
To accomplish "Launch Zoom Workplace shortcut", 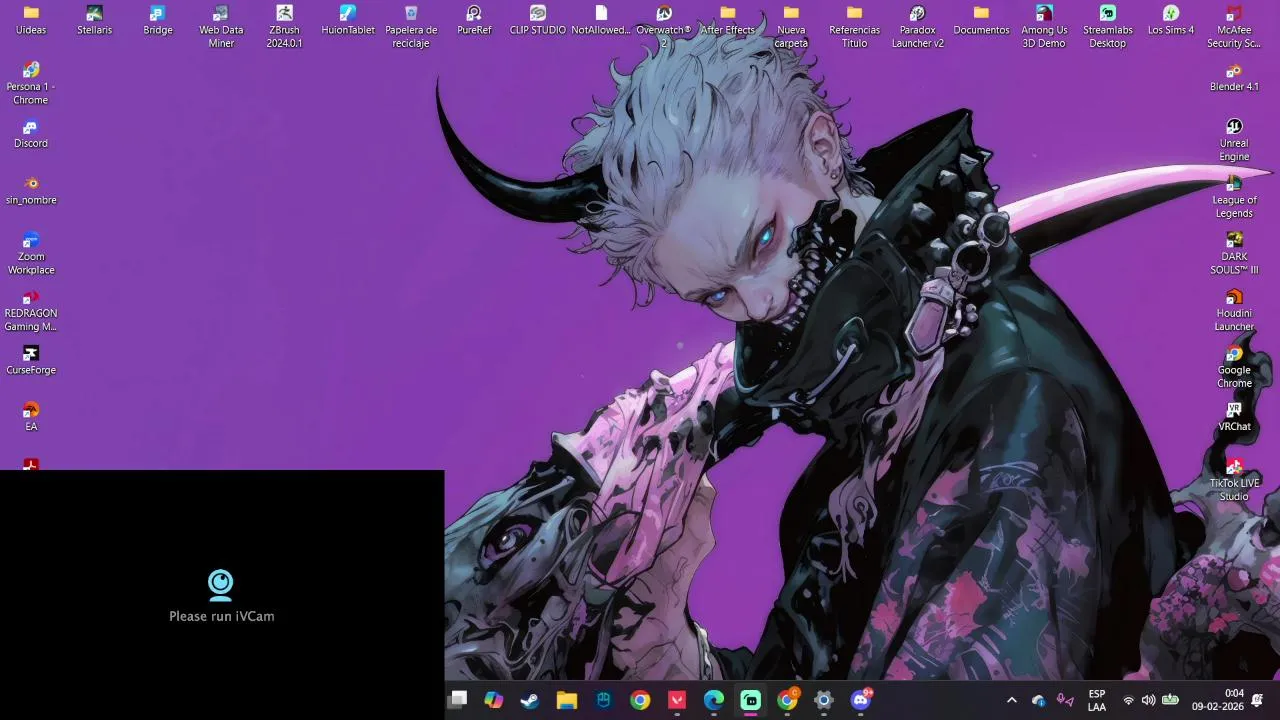I will pos(31,253).
